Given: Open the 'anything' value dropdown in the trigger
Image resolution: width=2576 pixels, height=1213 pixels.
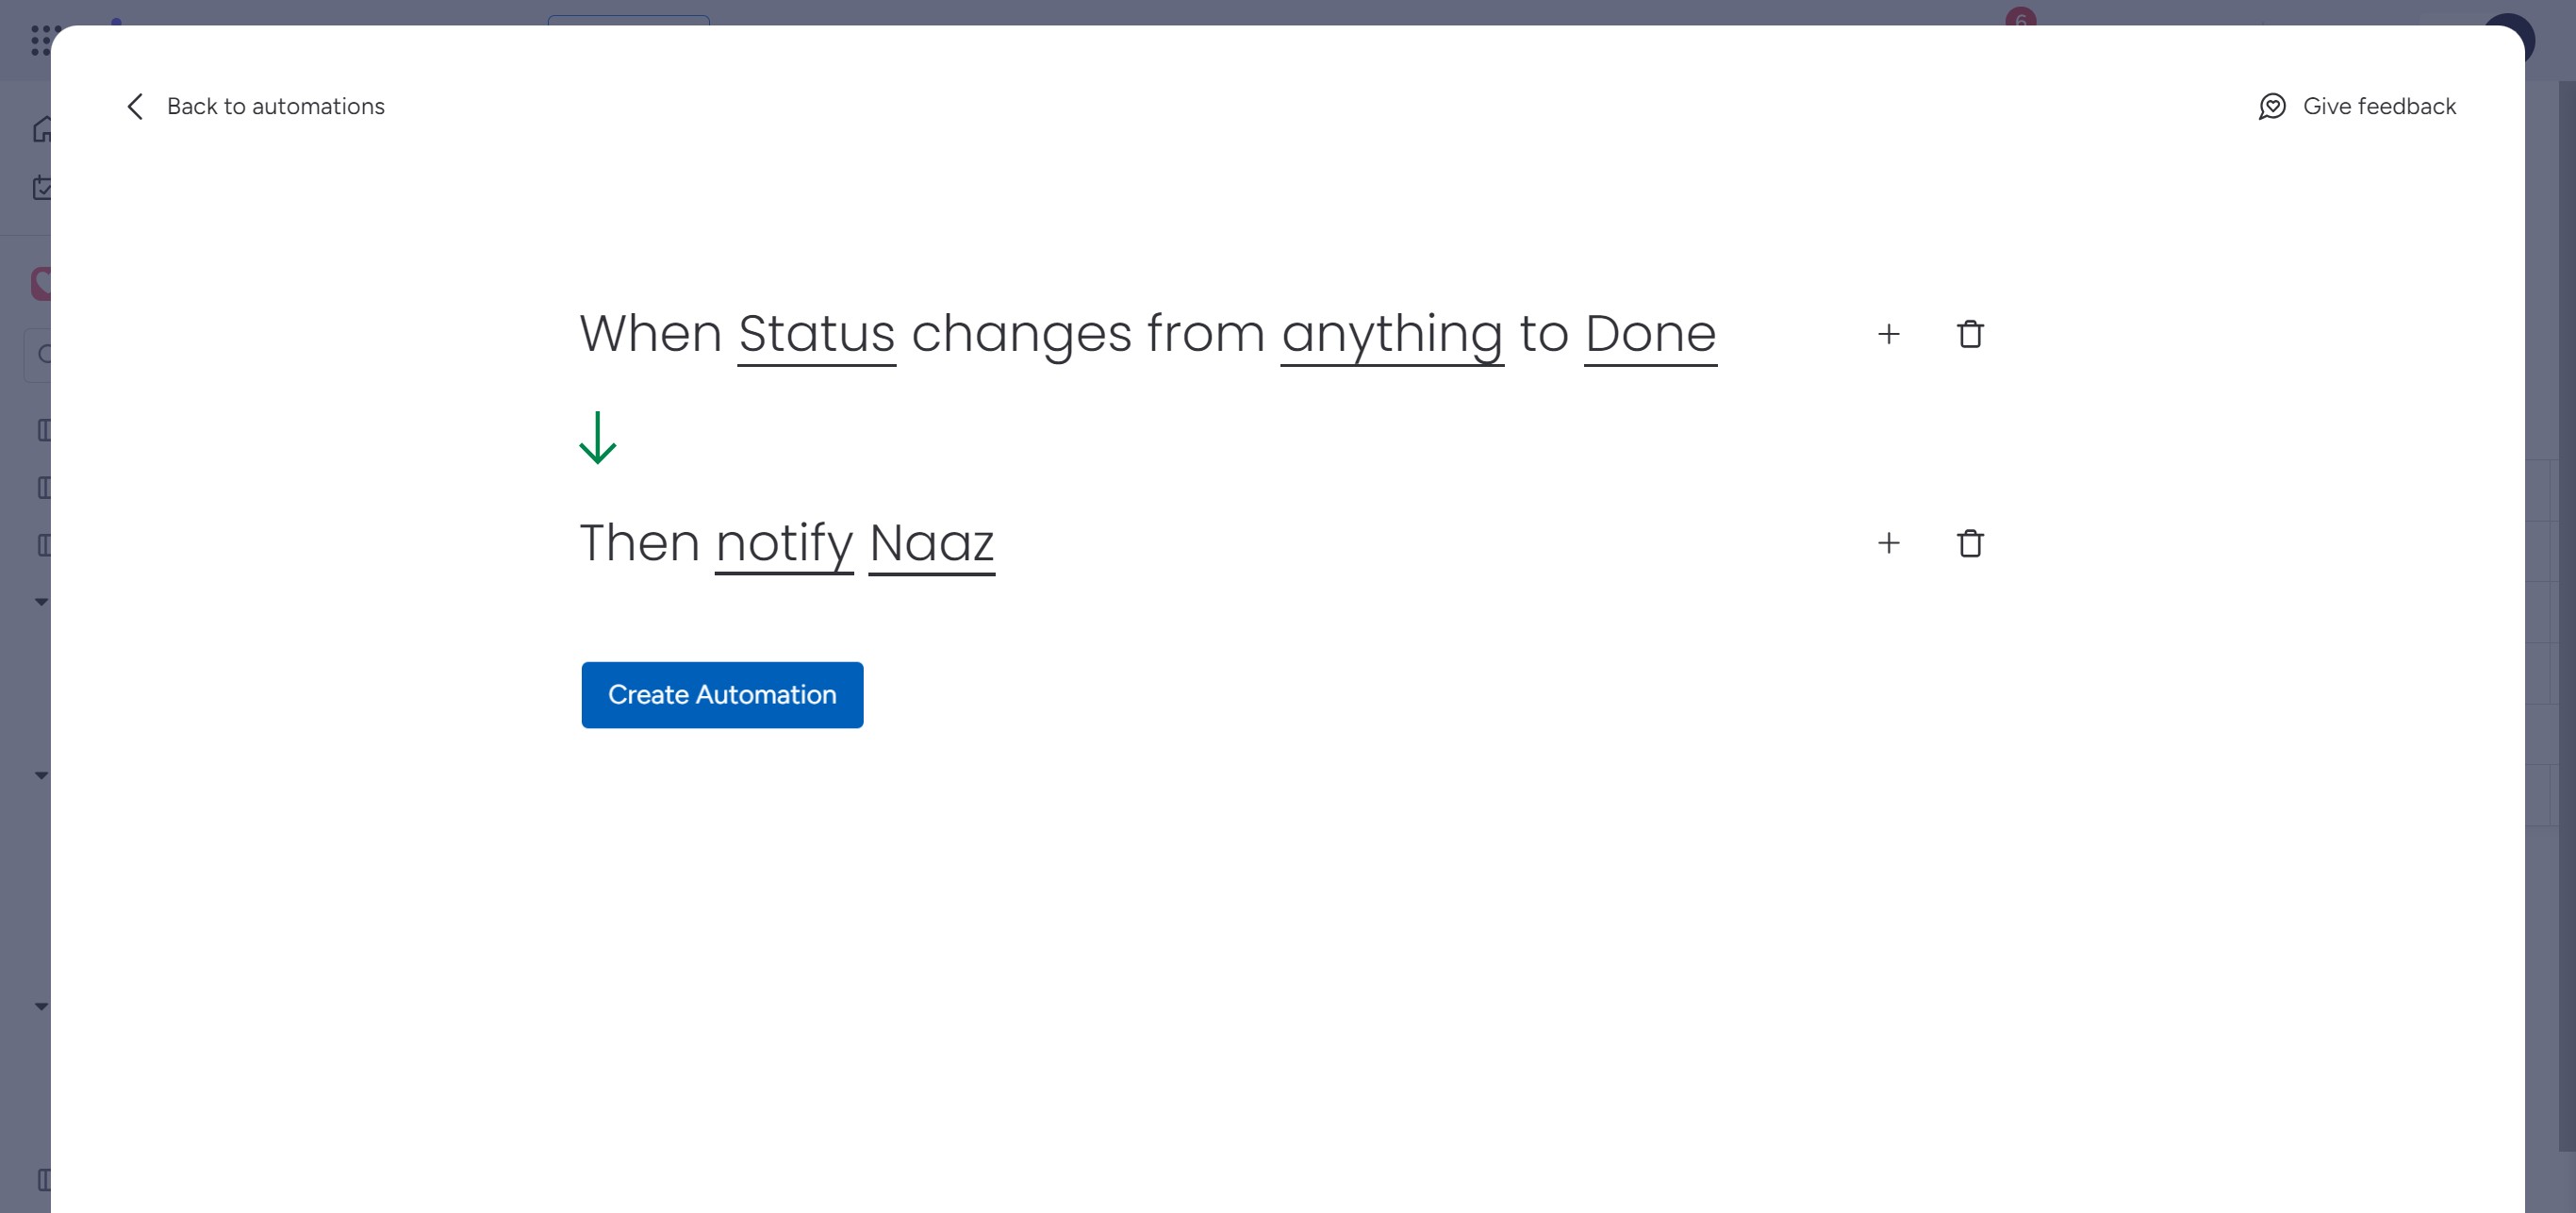Looking at the screenshot, I should click(1392, 334).
